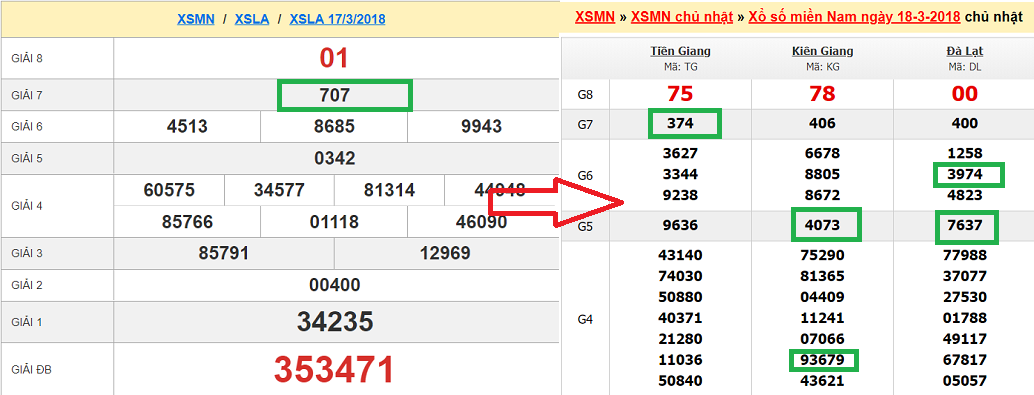Screen dimensions: 1034x395
Task: Open the XSLA breadcrumb link
Action: [x=252, y=19]
